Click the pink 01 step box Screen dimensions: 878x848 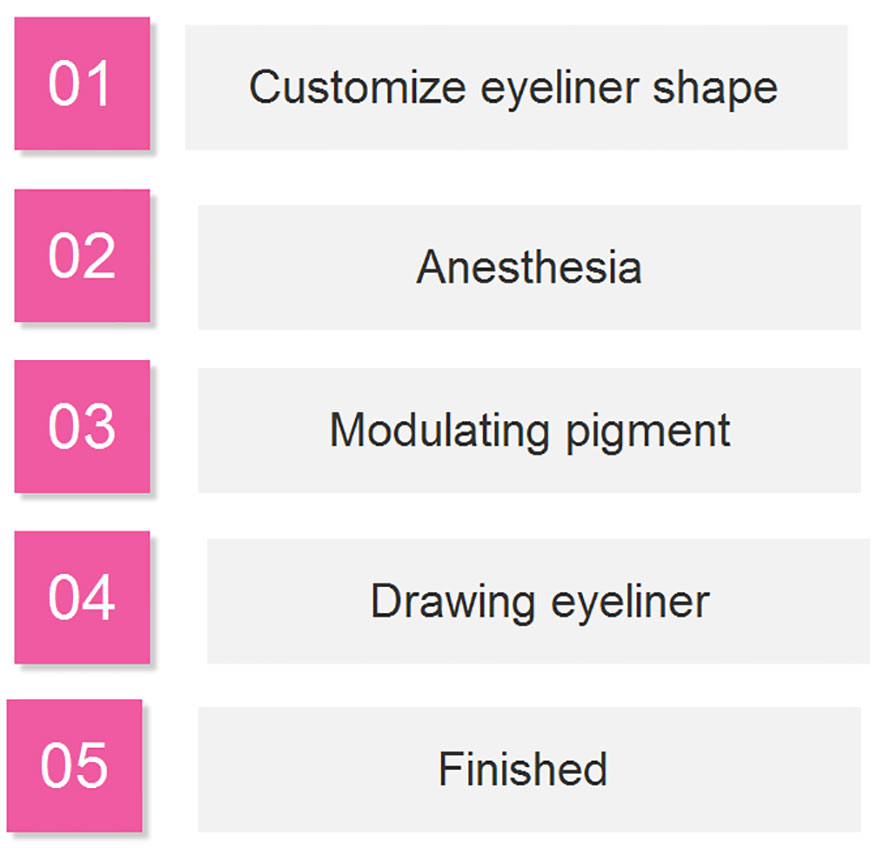(82, 83)
